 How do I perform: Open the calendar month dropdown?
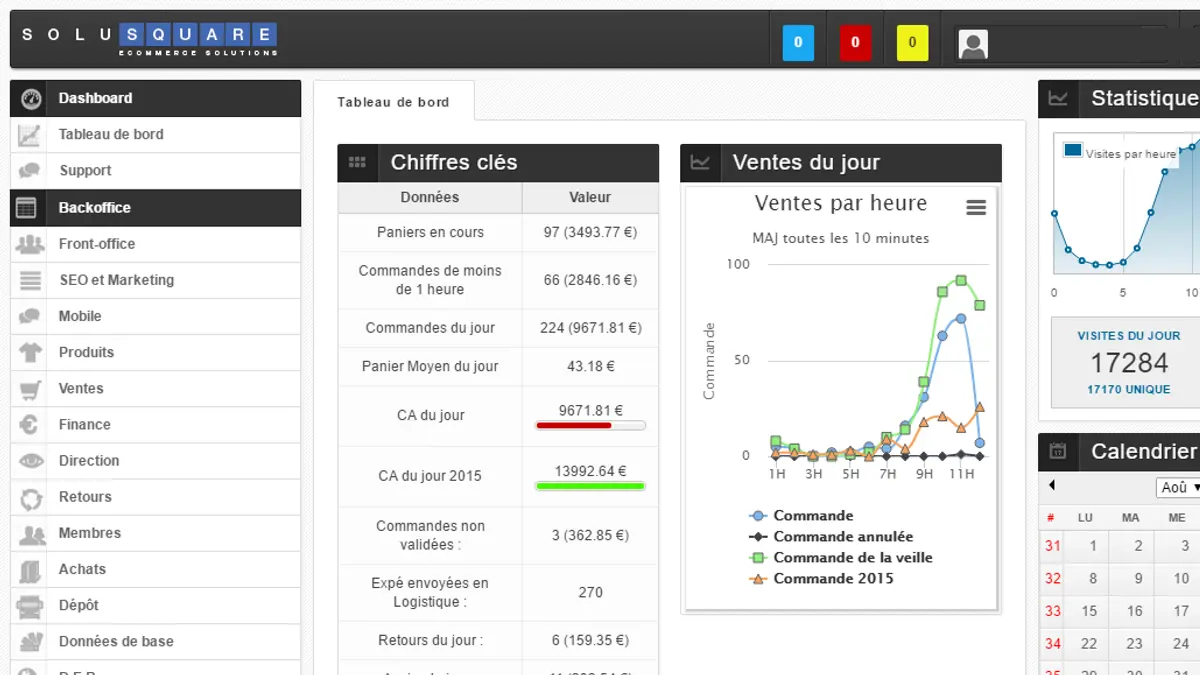point(1178,487)
